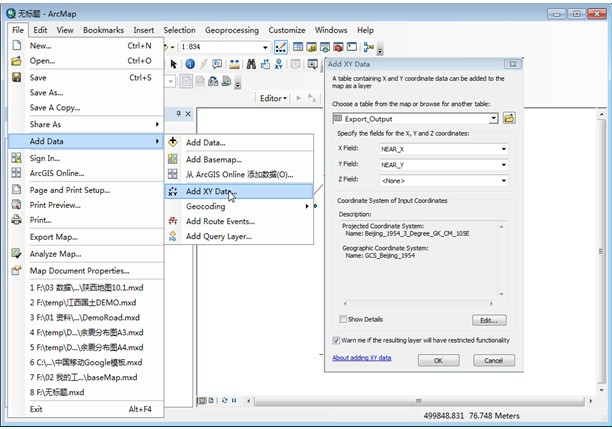Select the HTML Popup tool icon
This screenshot has height=429, width=612.
[x=217, y=64]
